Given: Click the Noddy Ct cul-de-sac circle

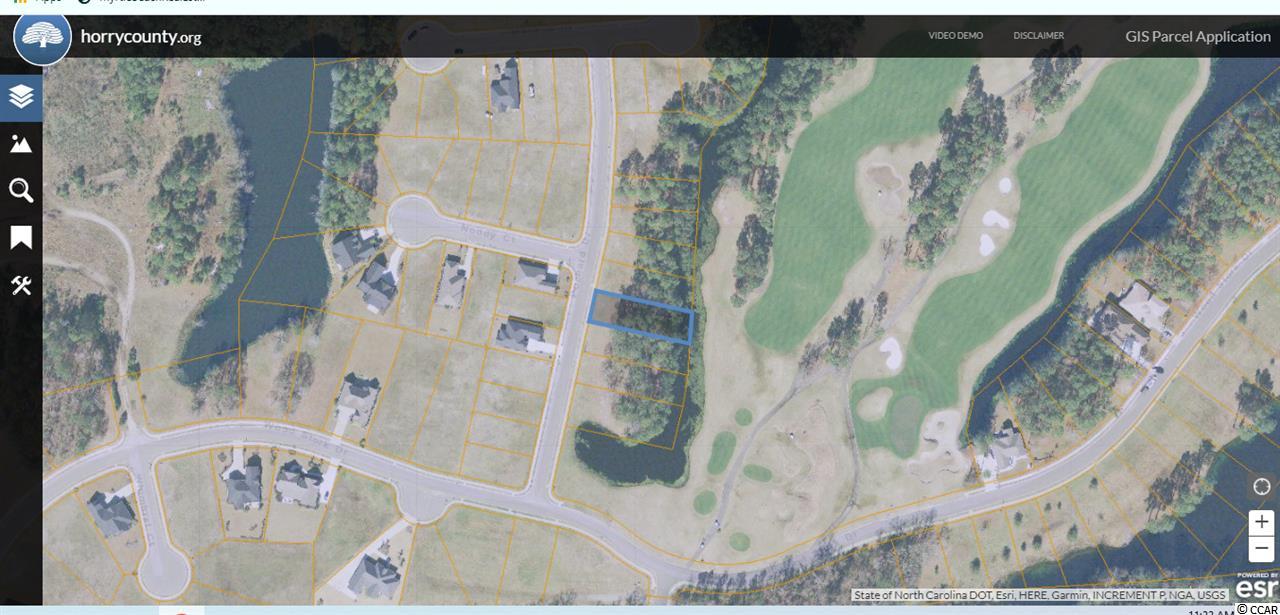Looking at the screenshot, I should click(415, 220).
